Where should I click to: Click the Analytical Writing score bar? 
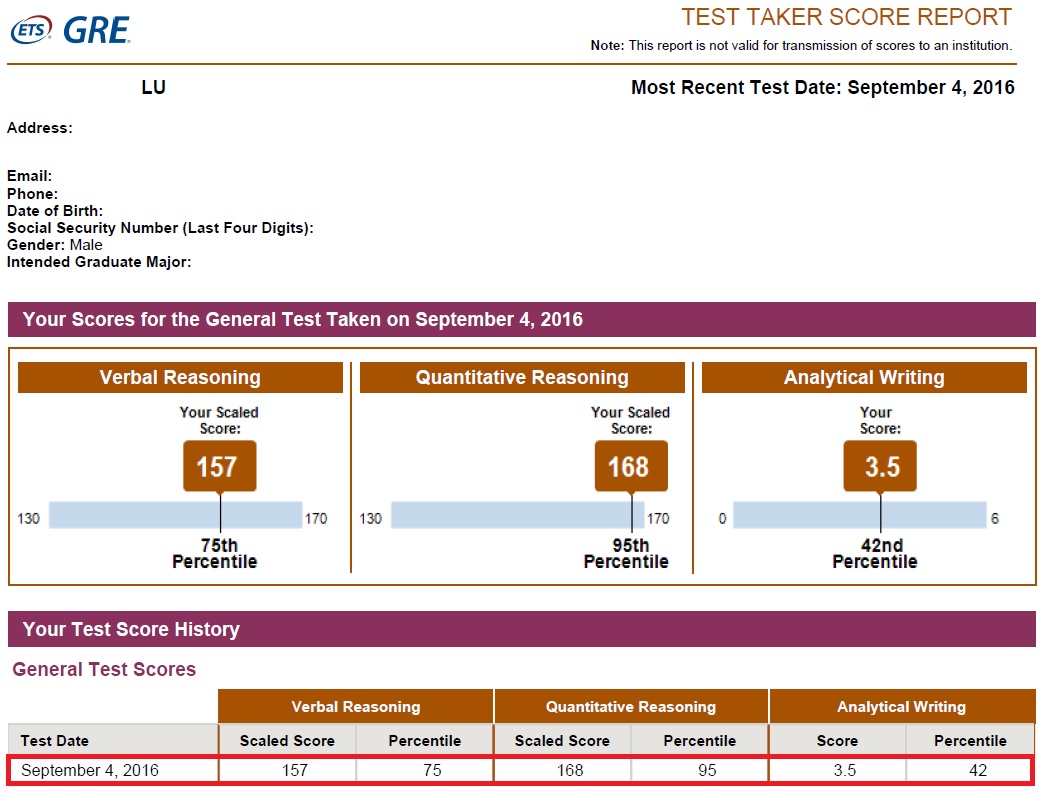[x=860, y=515]
